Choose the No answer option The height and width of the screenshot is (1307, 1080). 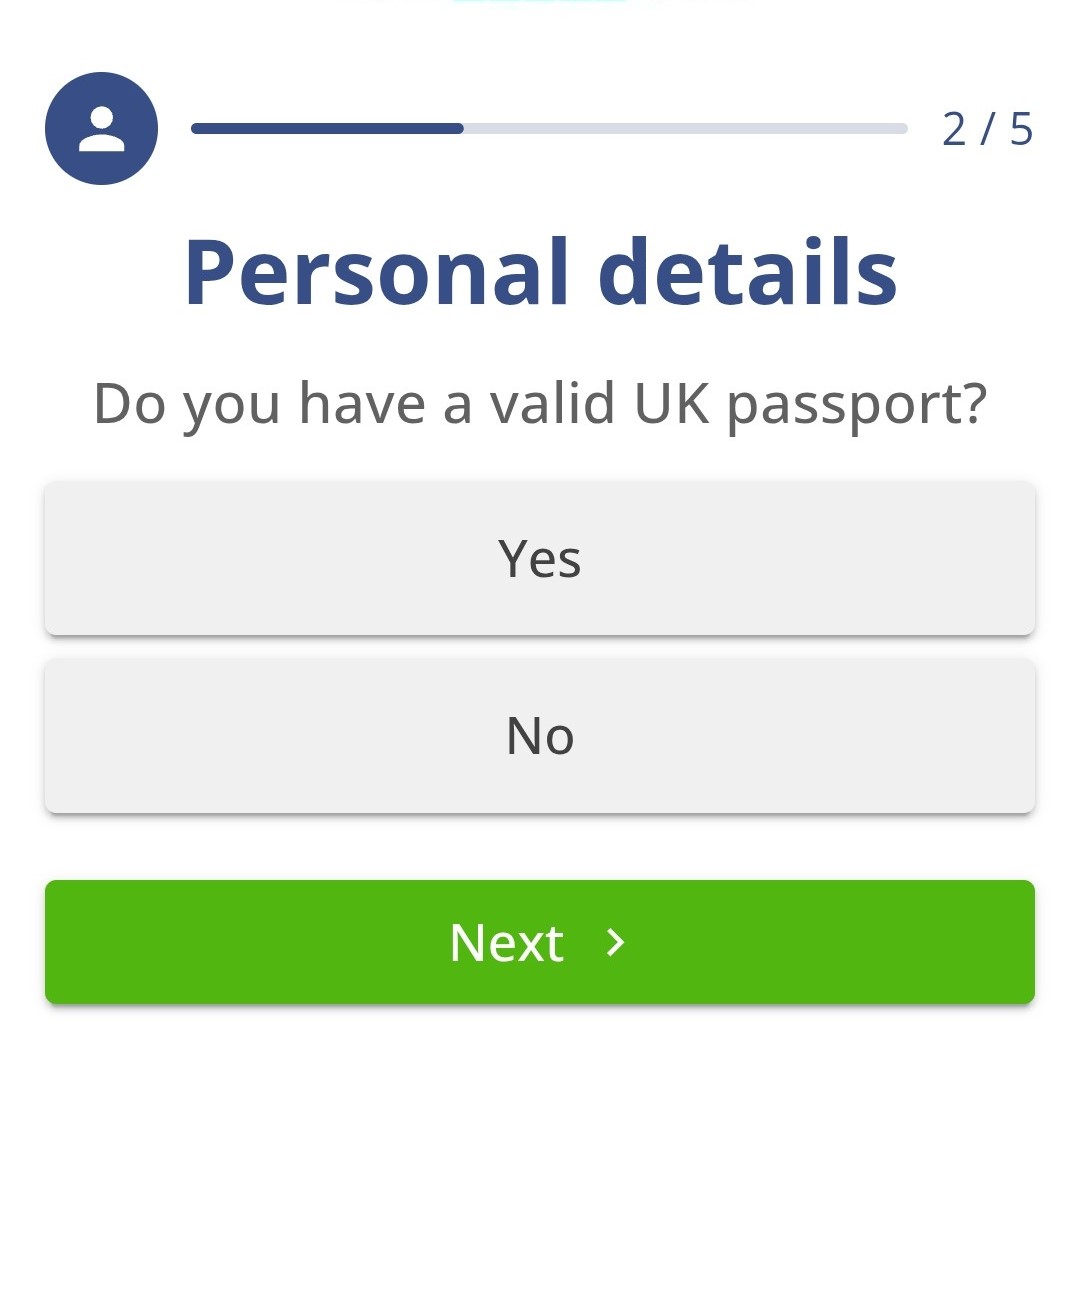tap(540, 736)
